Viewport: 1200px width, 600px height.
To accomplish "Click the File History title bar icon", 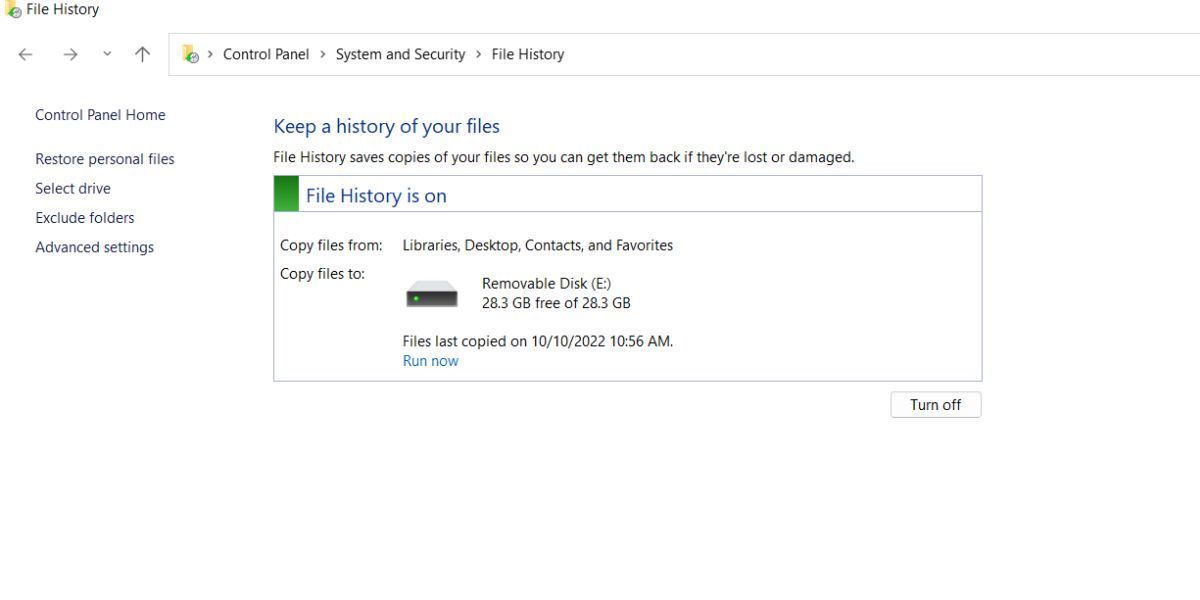I will click(13, 10).
